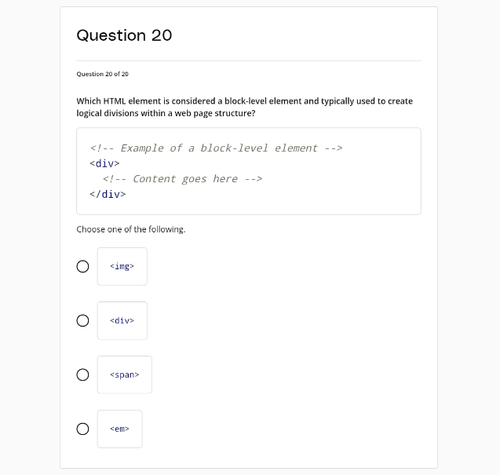
Task: Mark the <em> option radio button
Action: point(83,429)
